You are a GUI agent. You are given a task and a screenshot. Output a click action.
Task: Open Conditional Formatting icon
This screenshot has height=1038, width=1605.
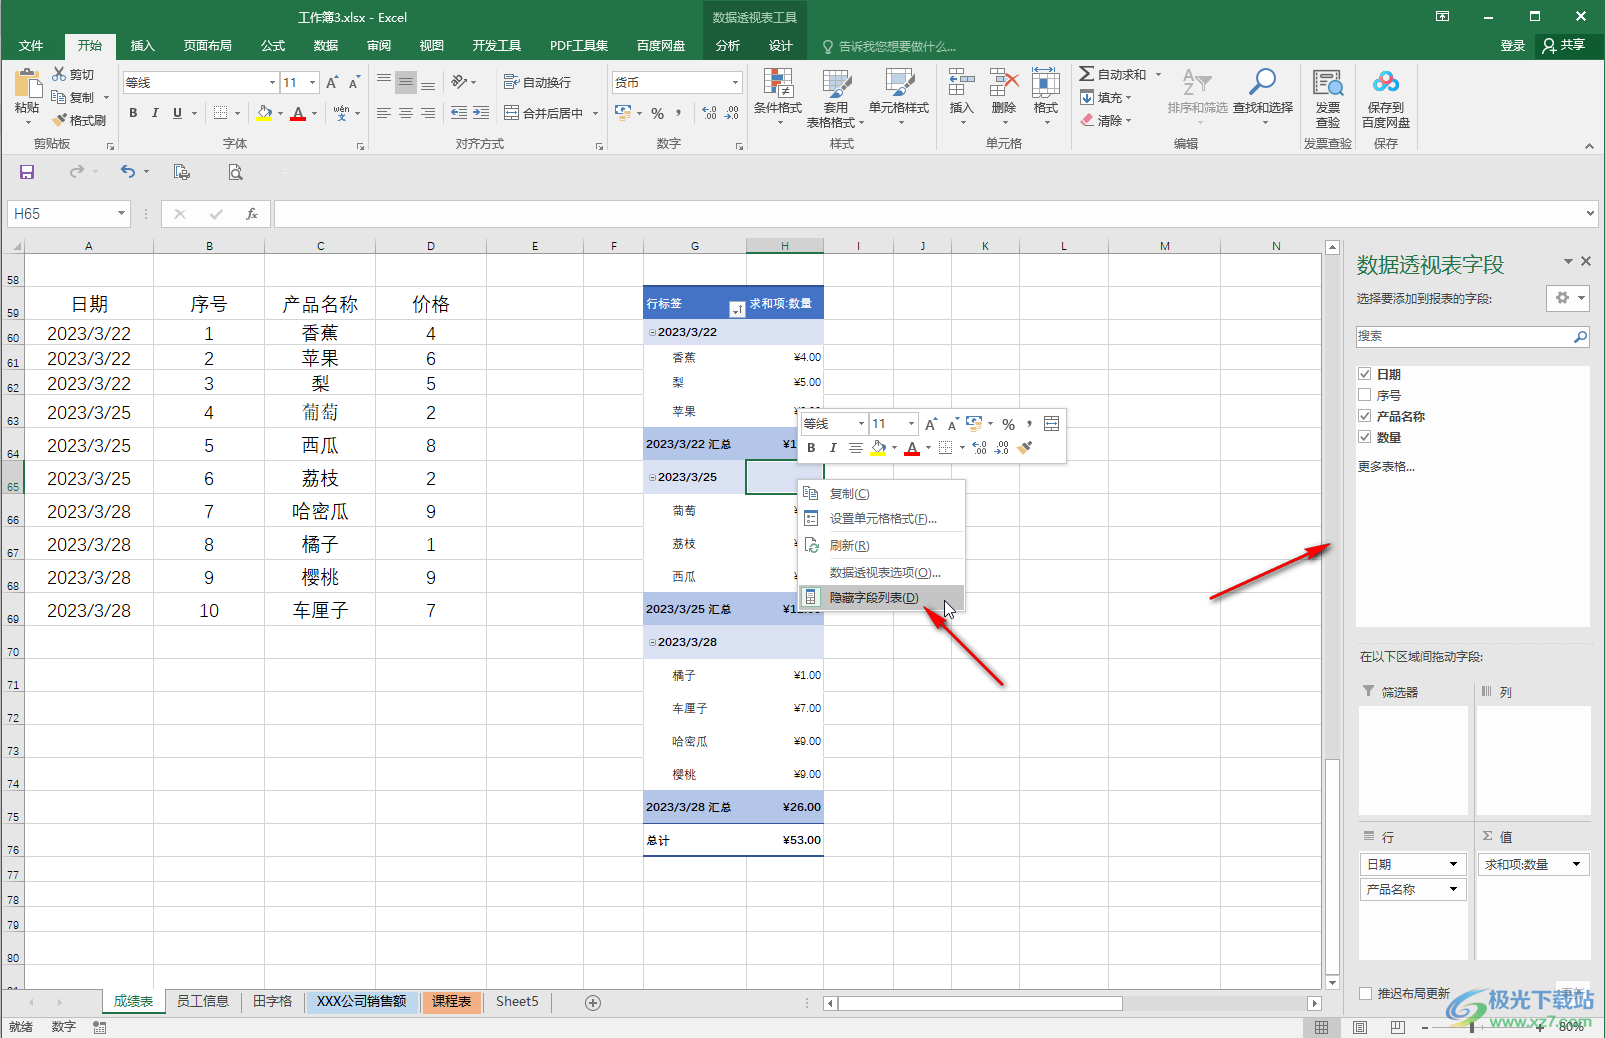pos(778,83)
